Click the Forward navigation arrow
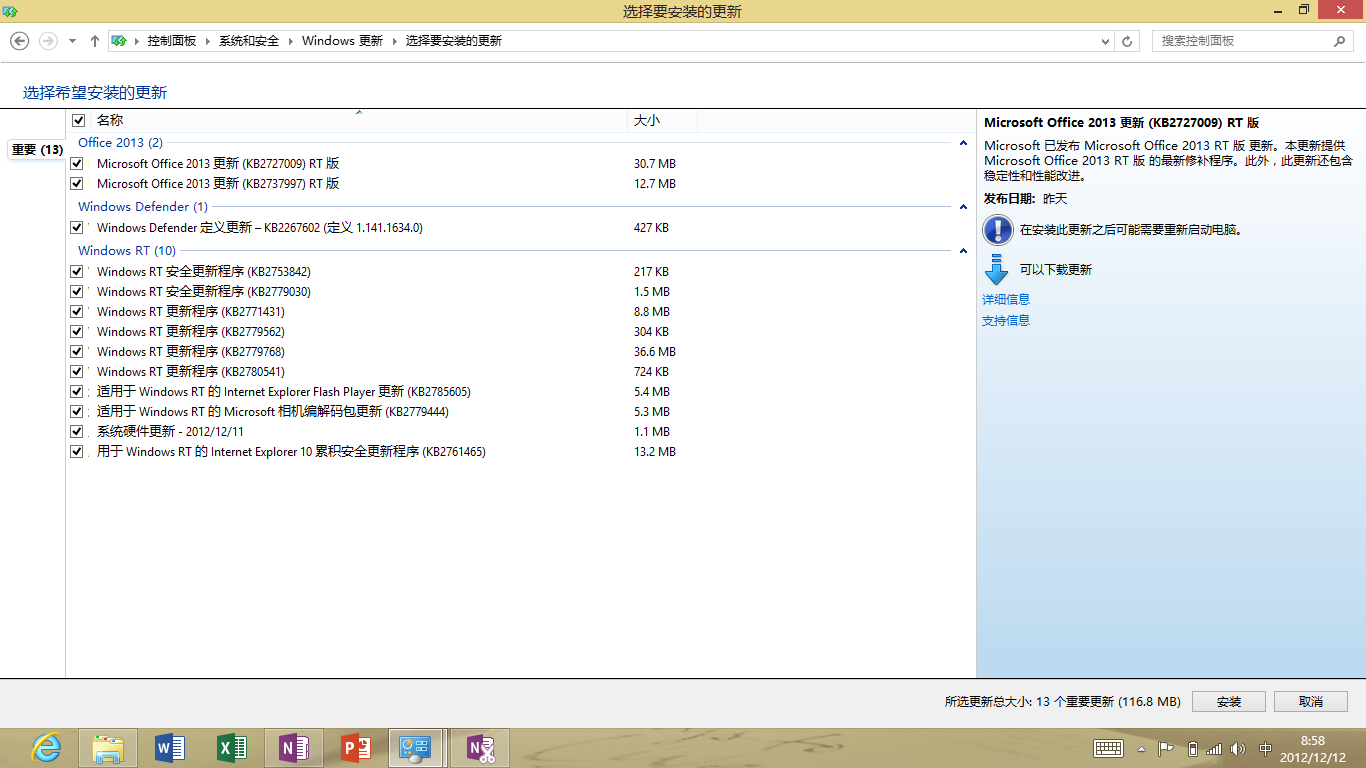 pyautogui.click(x=47, y=41)
